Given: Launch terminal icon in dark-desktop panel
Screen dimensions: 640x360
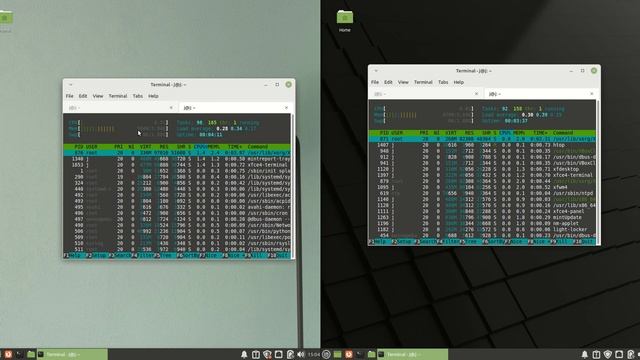Looking at the screenshot, I should click(360, 354).
